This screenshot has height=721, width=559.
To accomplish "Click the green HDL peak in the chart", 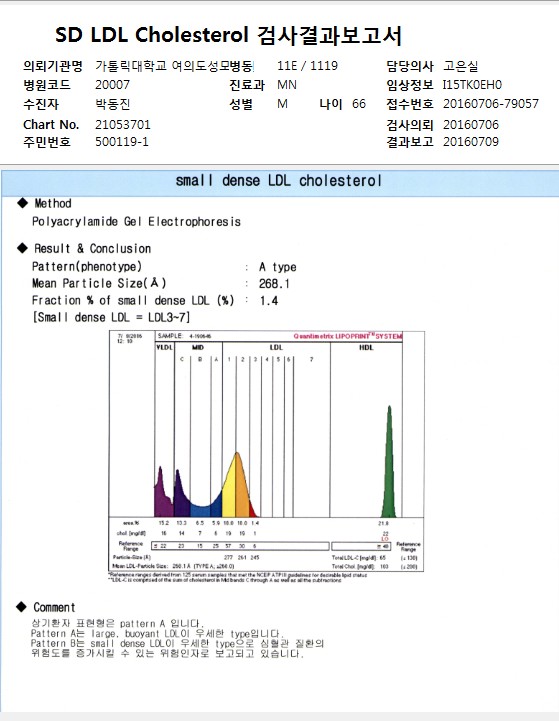I will point(389,464).
